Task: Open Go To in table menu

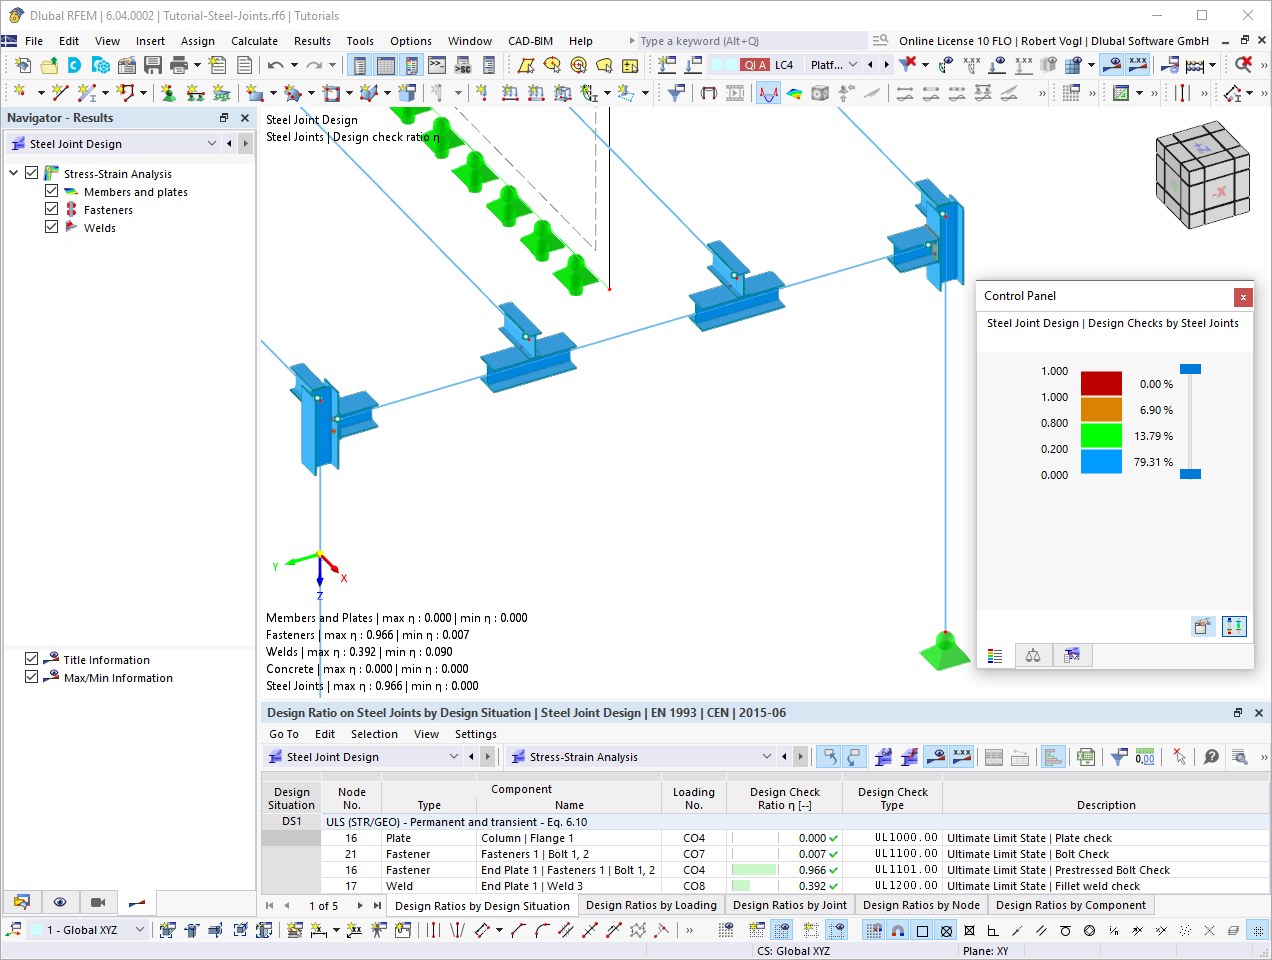Action: 284,734
